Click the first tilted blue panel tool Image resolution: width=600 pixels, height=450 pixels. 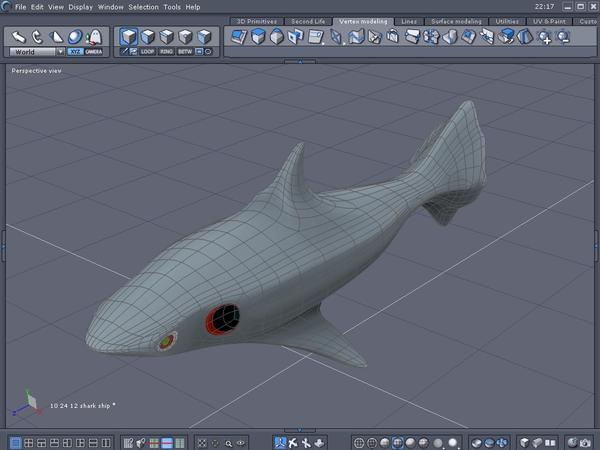239,37
